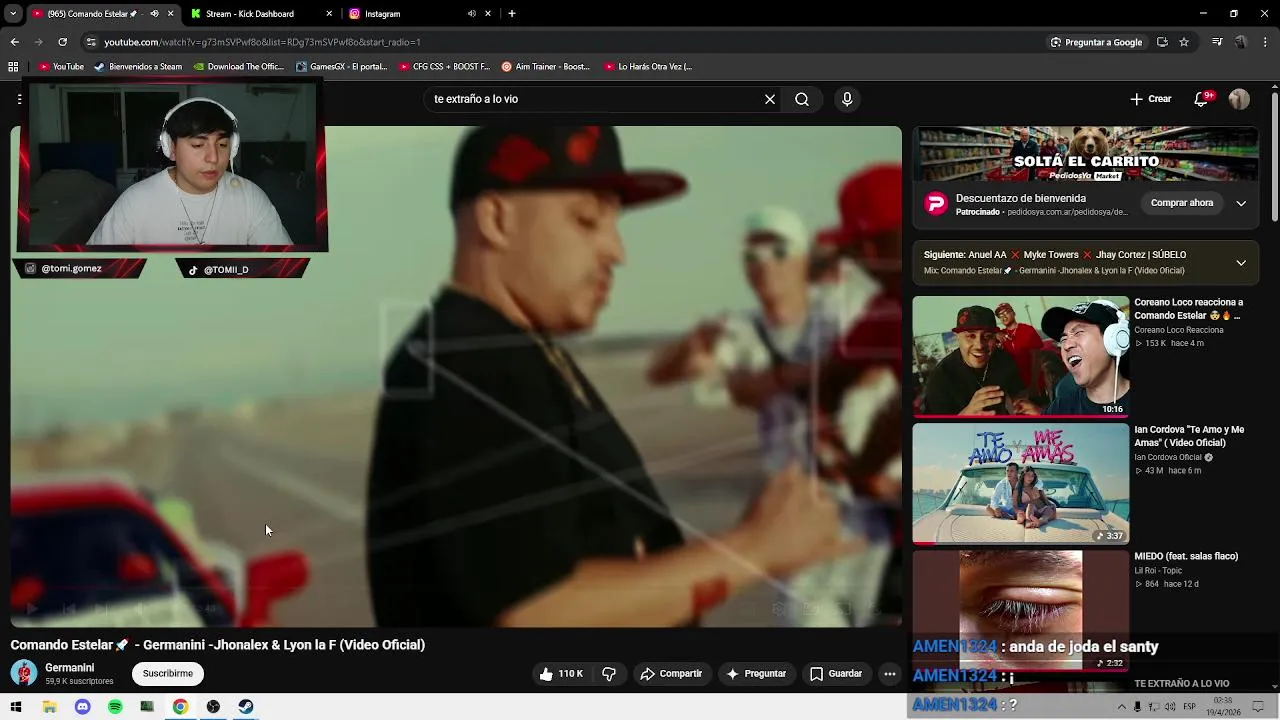Click the Windows Start button
The width and height of the screenshot is (1280, 720).
point(16,707)
